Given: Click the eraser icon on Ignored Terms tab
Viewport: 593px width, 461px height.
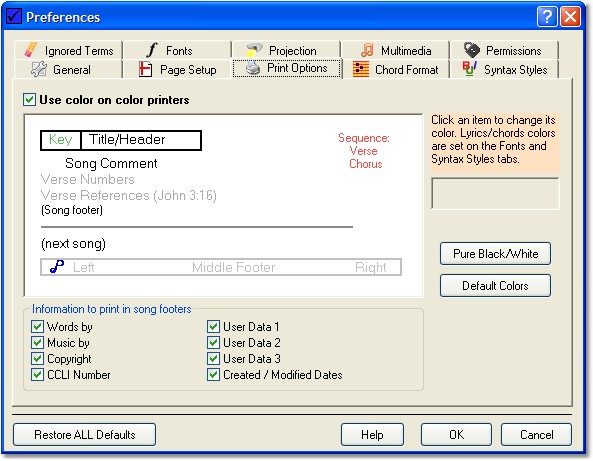Looking at the screenshot, I should (x=31, y=50).
